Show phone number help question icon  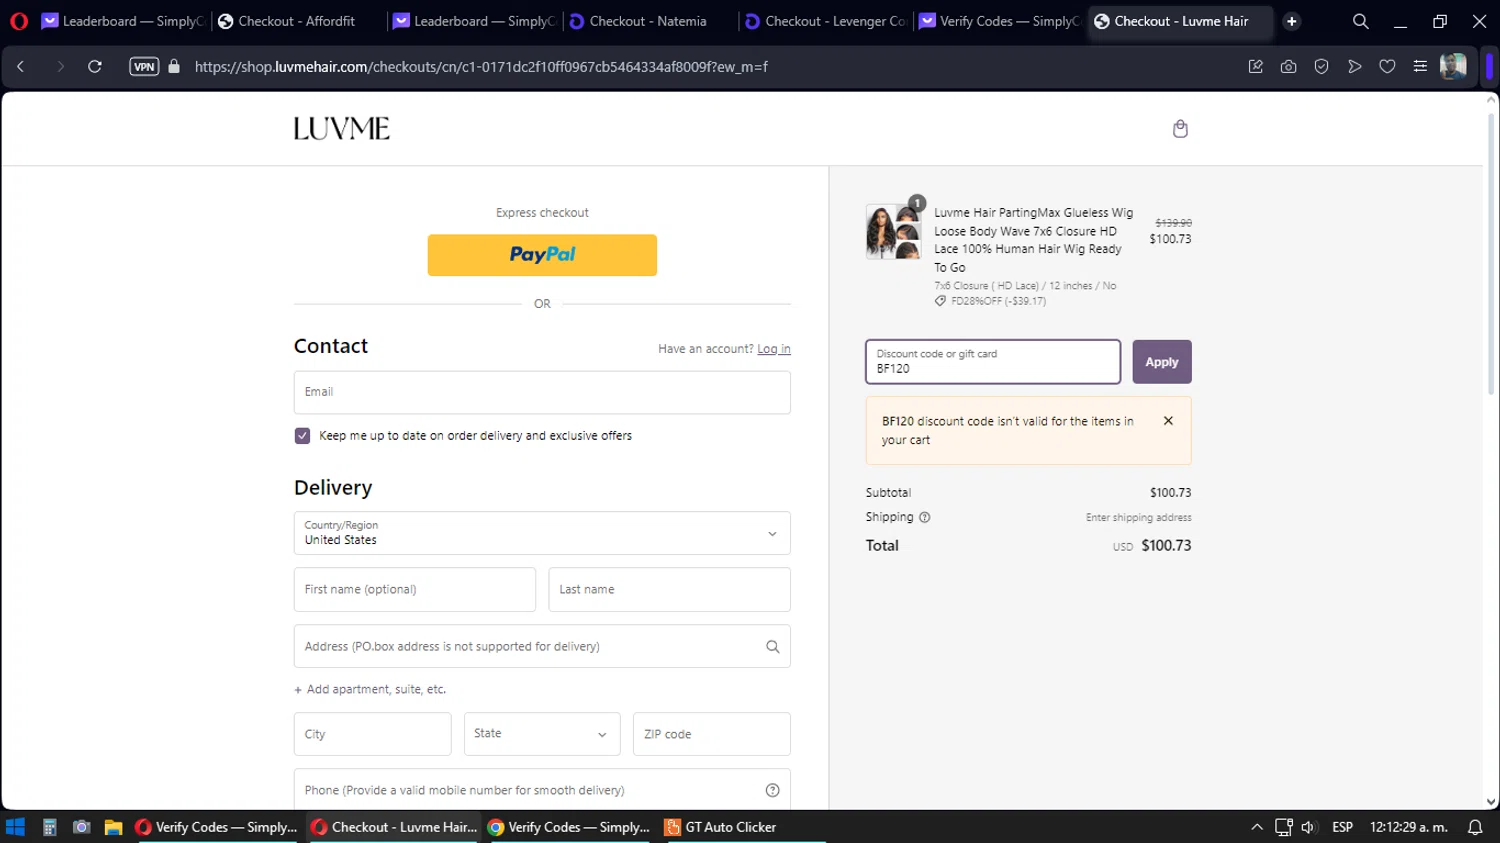pyautogui.click(x=773, y=790)
